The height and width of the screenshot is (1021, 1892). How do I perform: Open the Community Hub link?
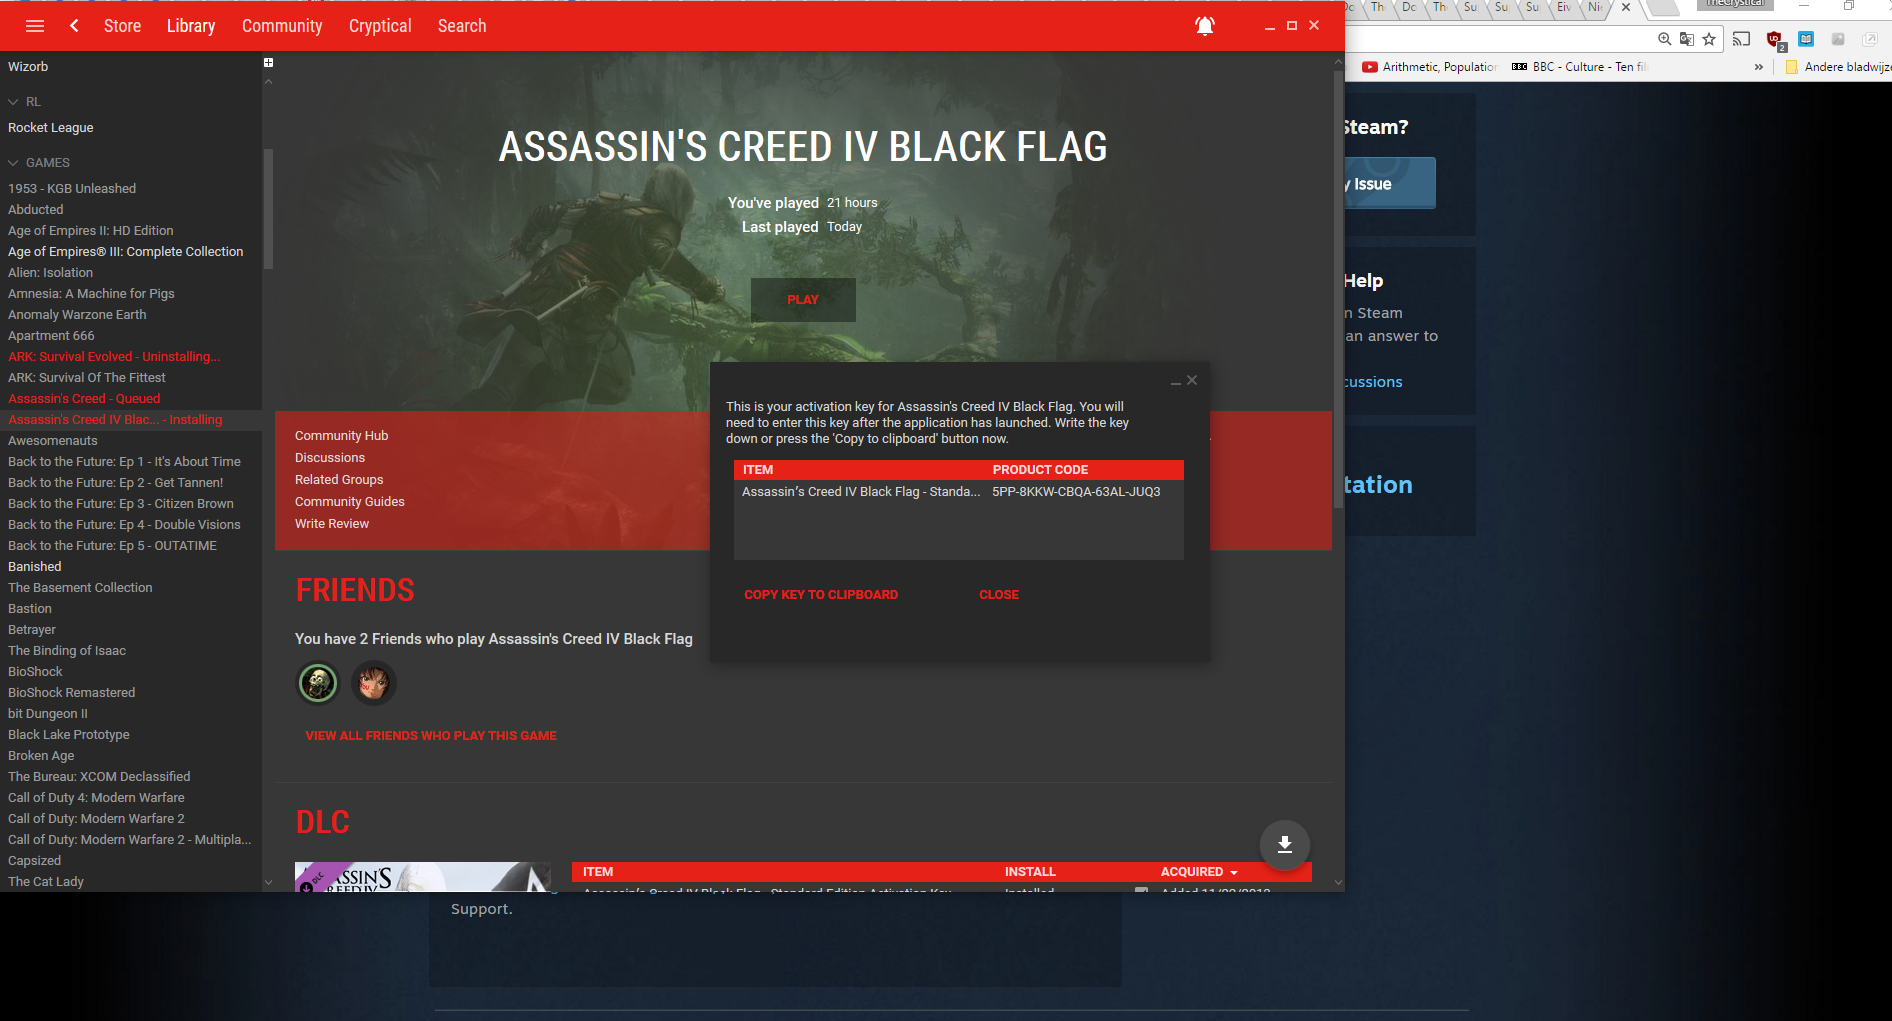341,436
